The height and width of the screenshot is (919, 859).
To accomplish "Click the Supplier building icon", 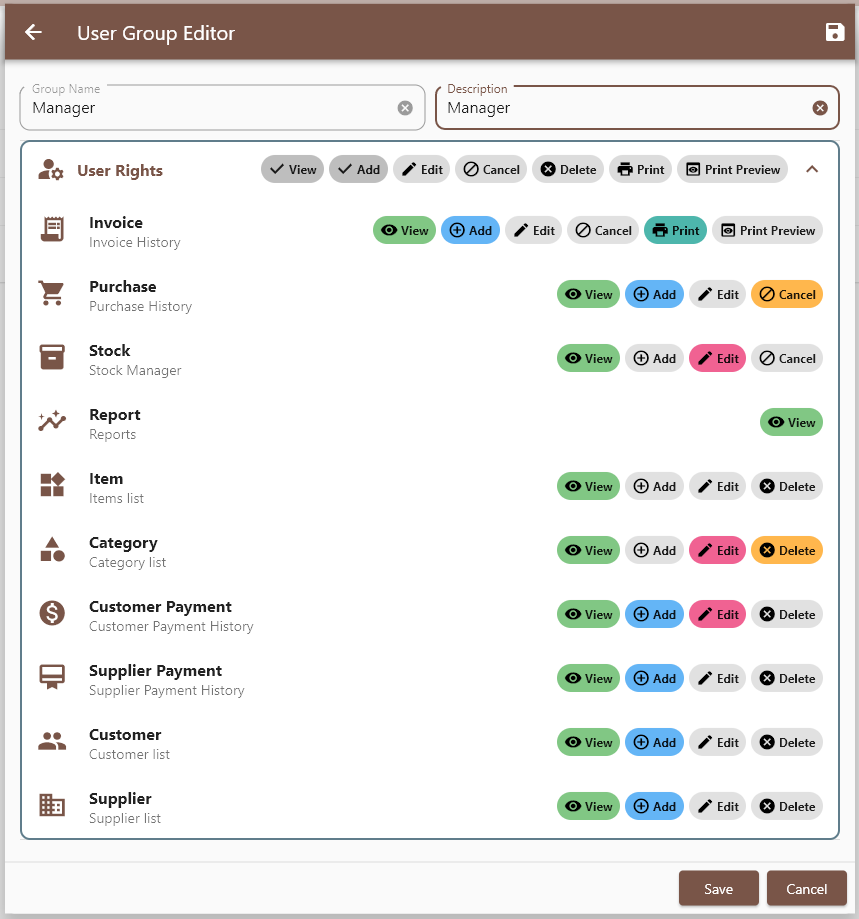I will (52, 805).
